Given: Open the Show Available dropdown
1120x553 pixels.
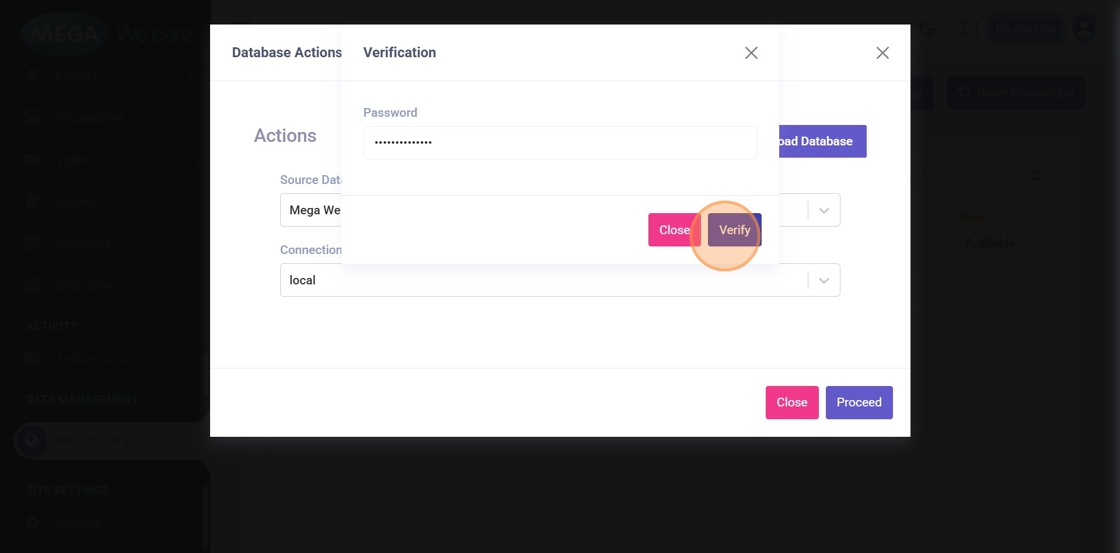Looking at the screenshot, I should point(988,242).
